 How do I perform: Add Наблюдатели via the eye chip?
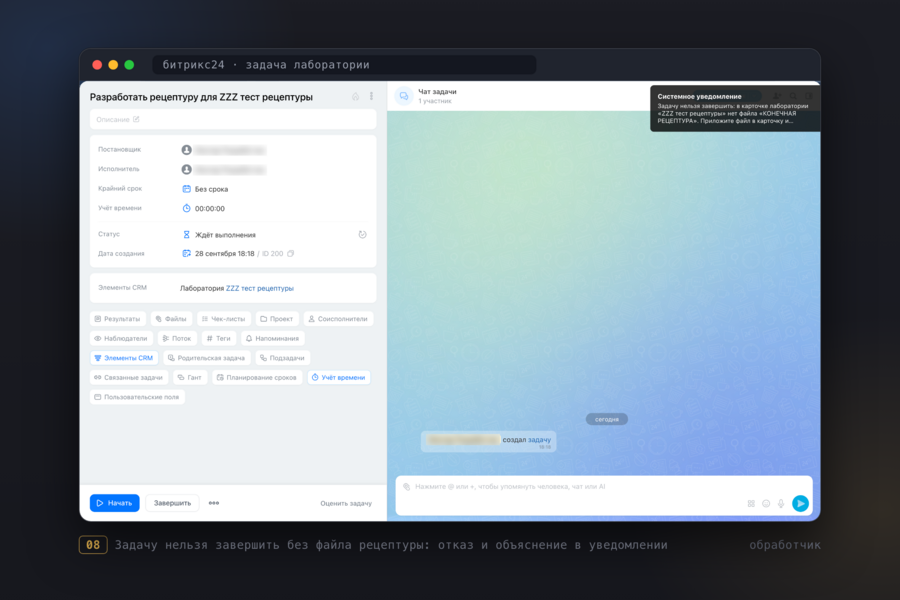click(121, 338)
